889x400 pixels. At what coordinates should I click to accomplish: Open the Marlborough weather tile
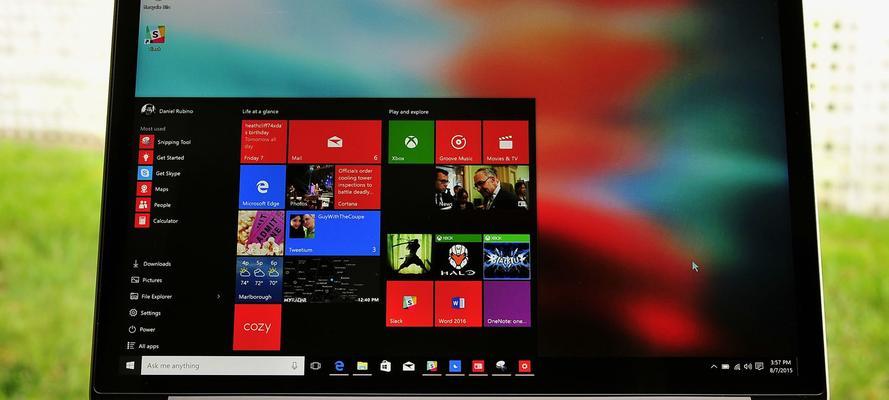click(x=259, y=279)
